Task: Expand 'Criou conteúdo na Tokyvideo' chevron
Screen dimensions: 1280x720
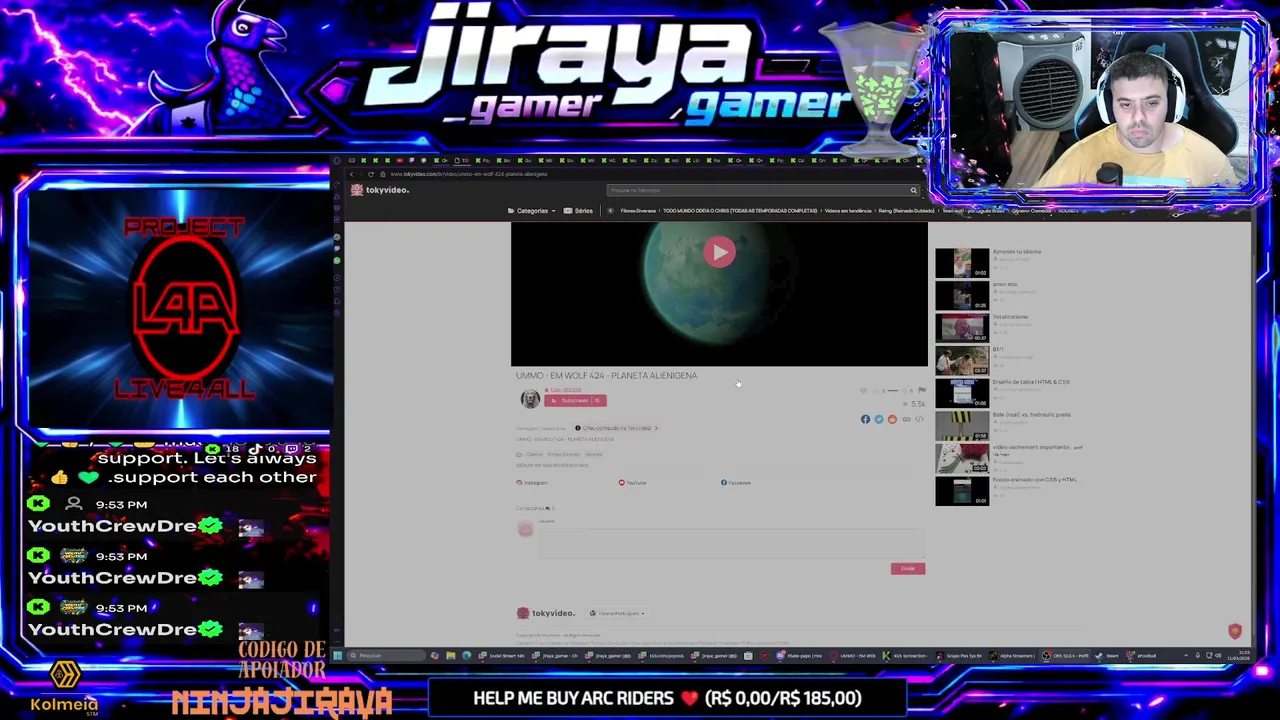Action: [x=656, y=428]
